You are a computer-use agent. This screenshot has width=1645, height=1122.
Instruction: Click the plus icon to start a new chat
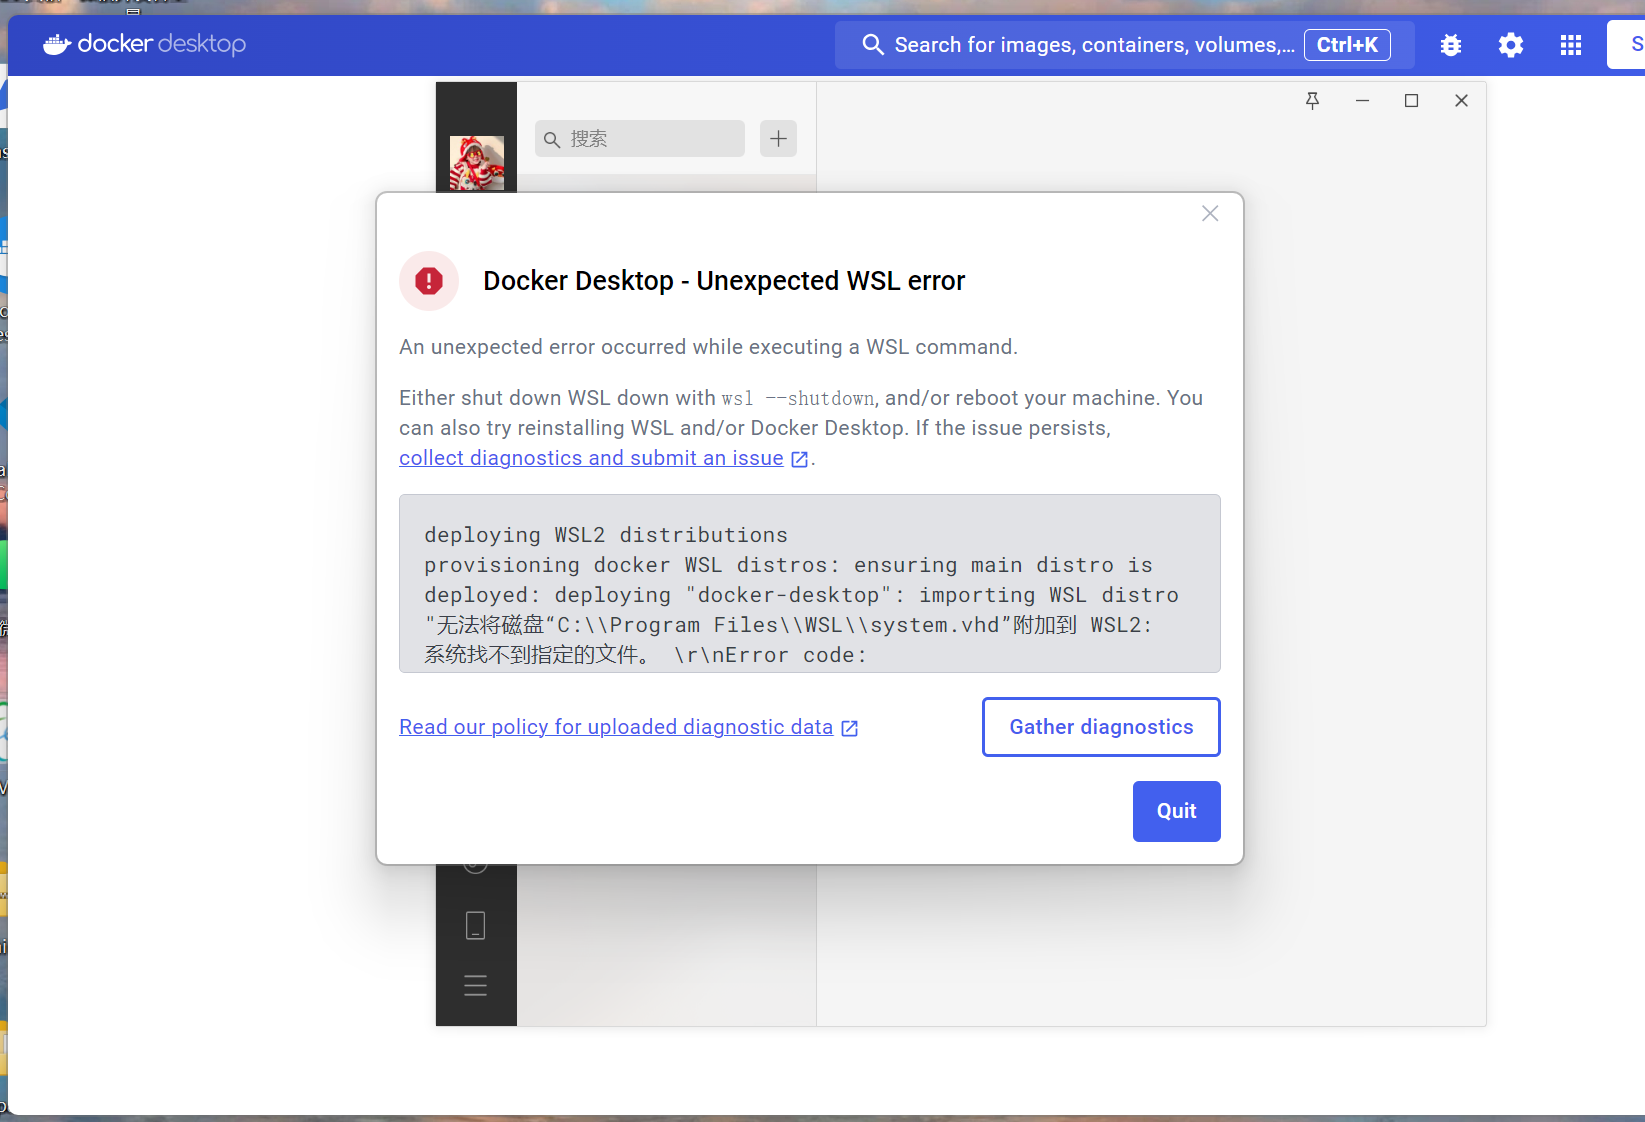[778, 138]
